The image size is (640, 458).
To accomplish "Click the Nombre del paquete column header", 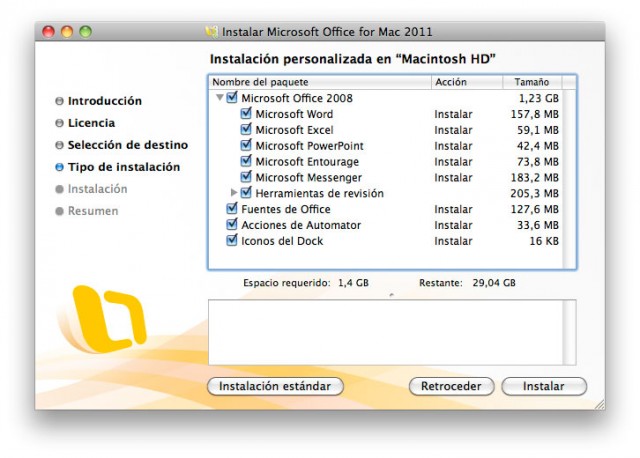I will tap(320, 82).
